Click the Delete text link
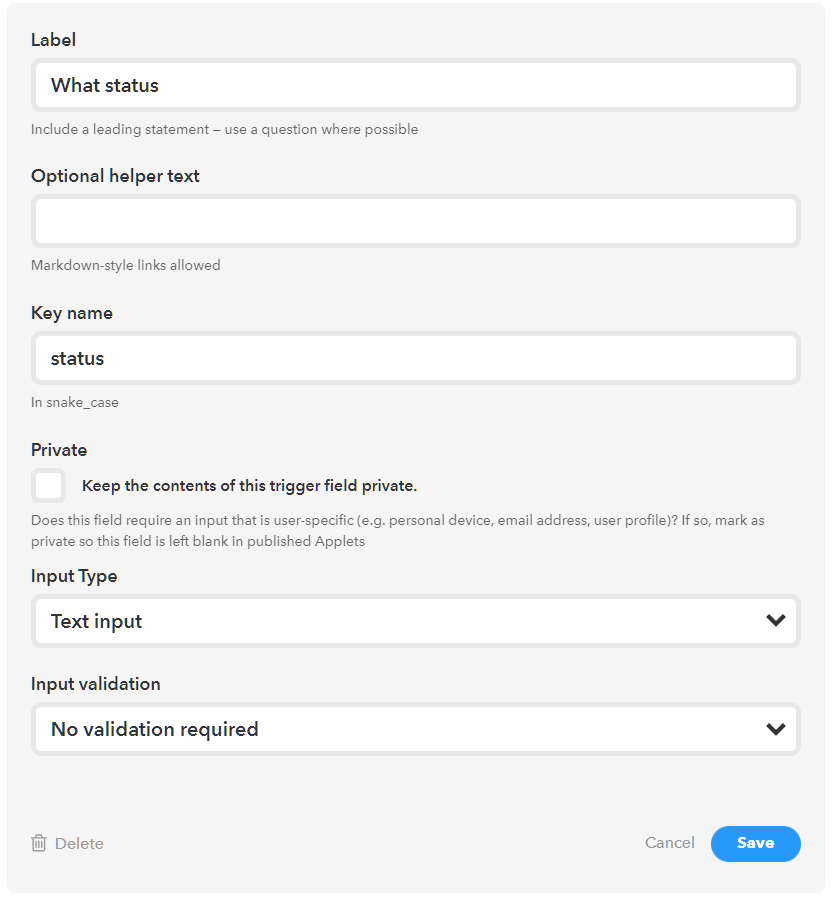This screenshot has height=897, width=834. pyautogui.click(x=79, y=843)
